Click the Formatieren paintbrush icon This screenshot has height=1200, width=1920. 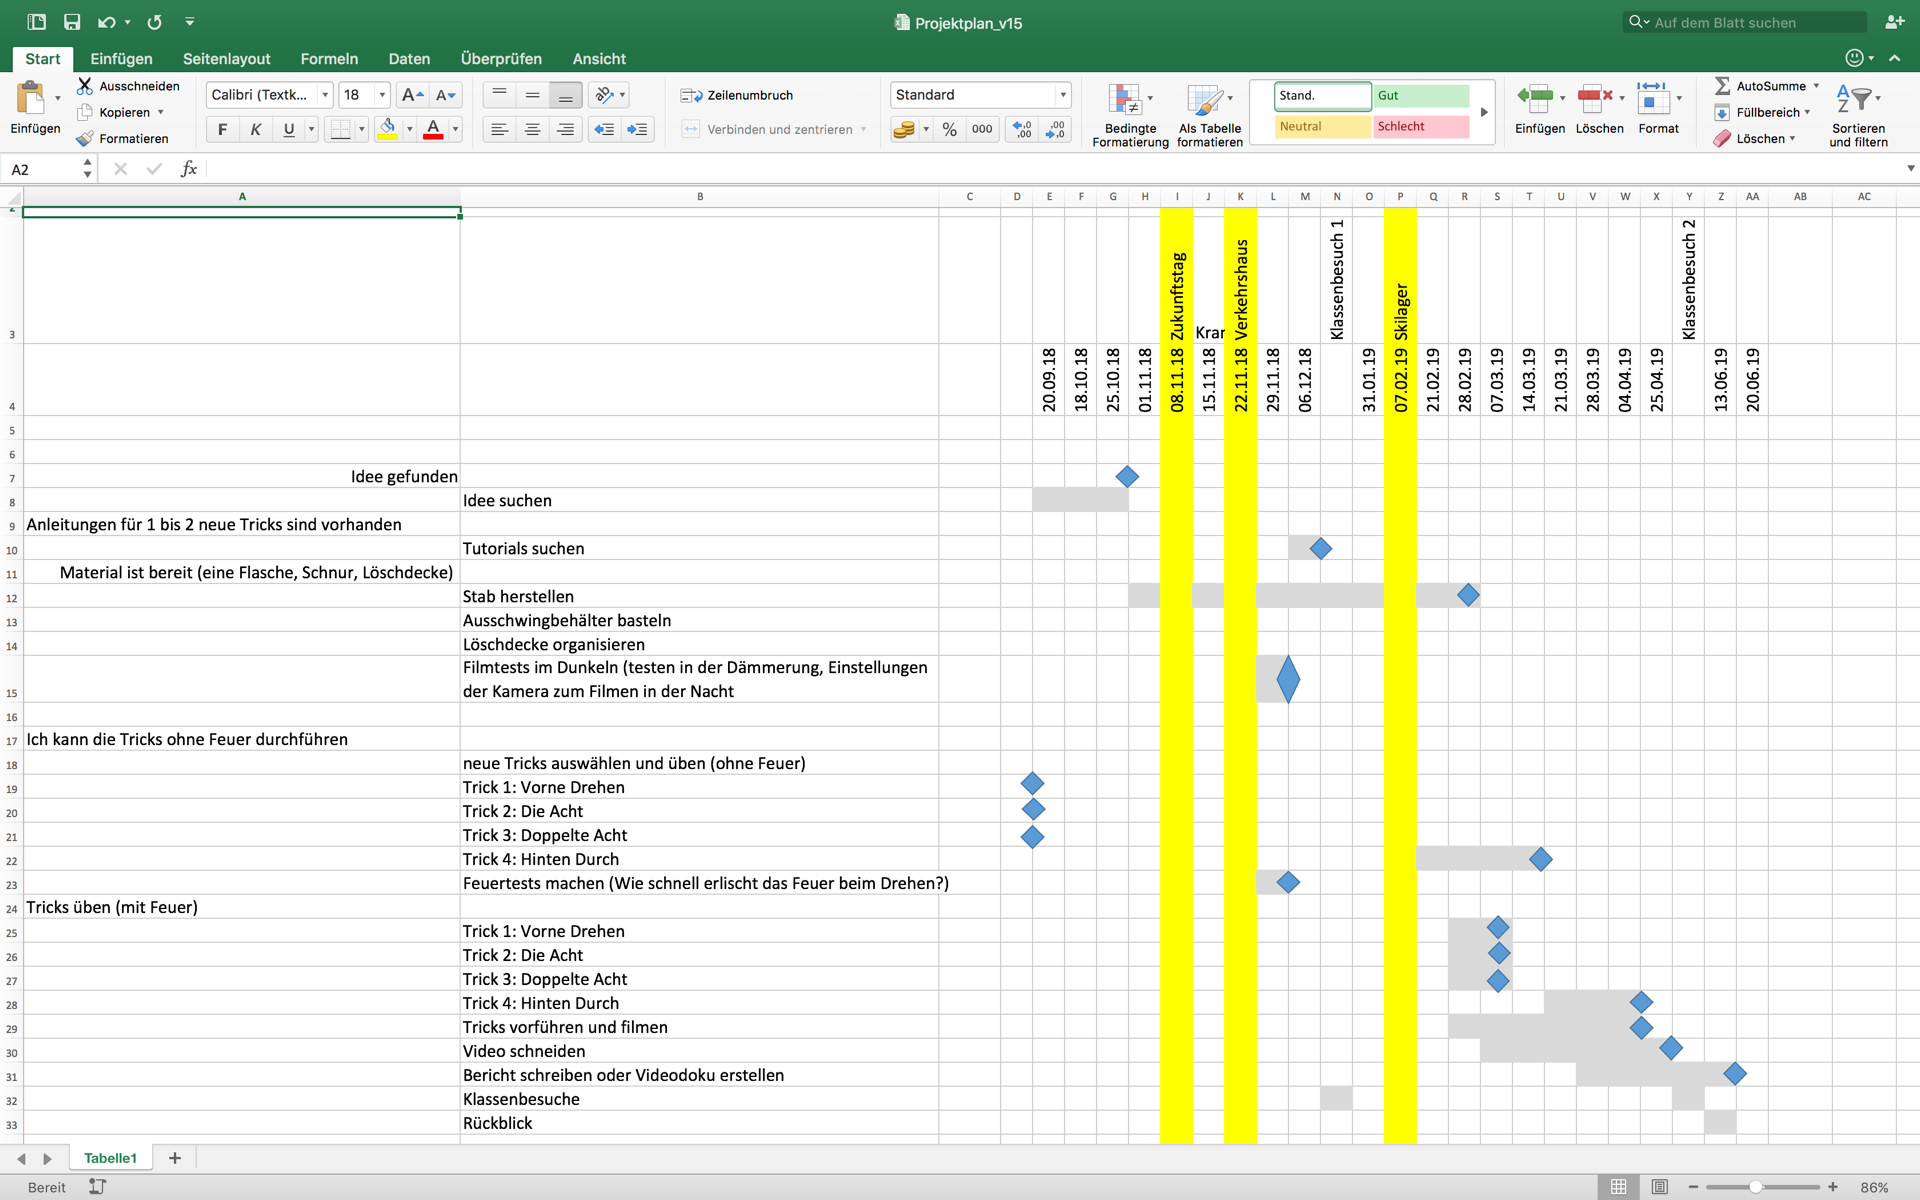click(85, 138)
